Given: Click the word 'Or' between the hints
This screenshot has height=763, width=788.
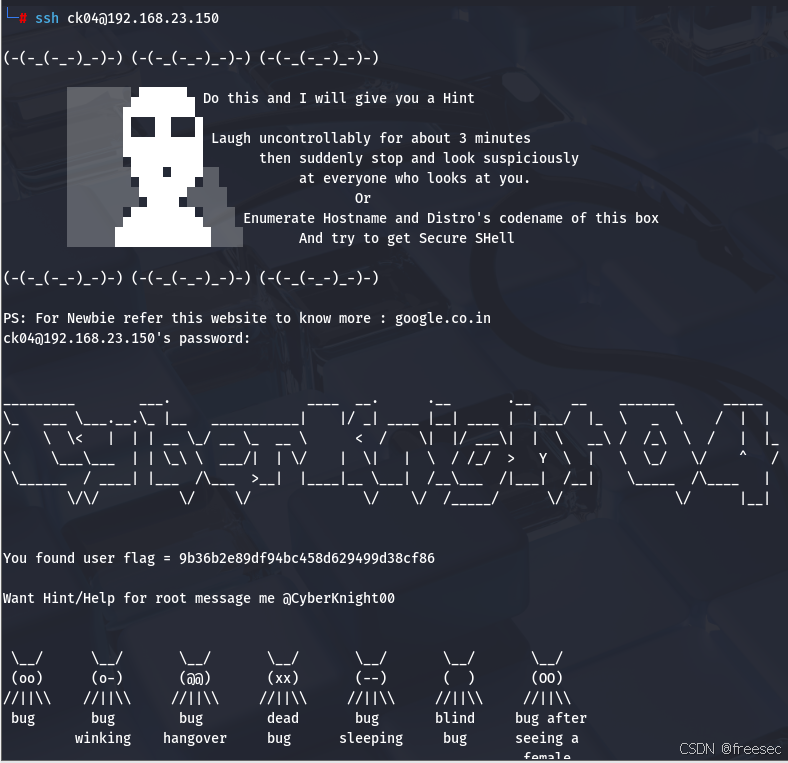Looking at the screenshot, I should (x=363, y=198).
